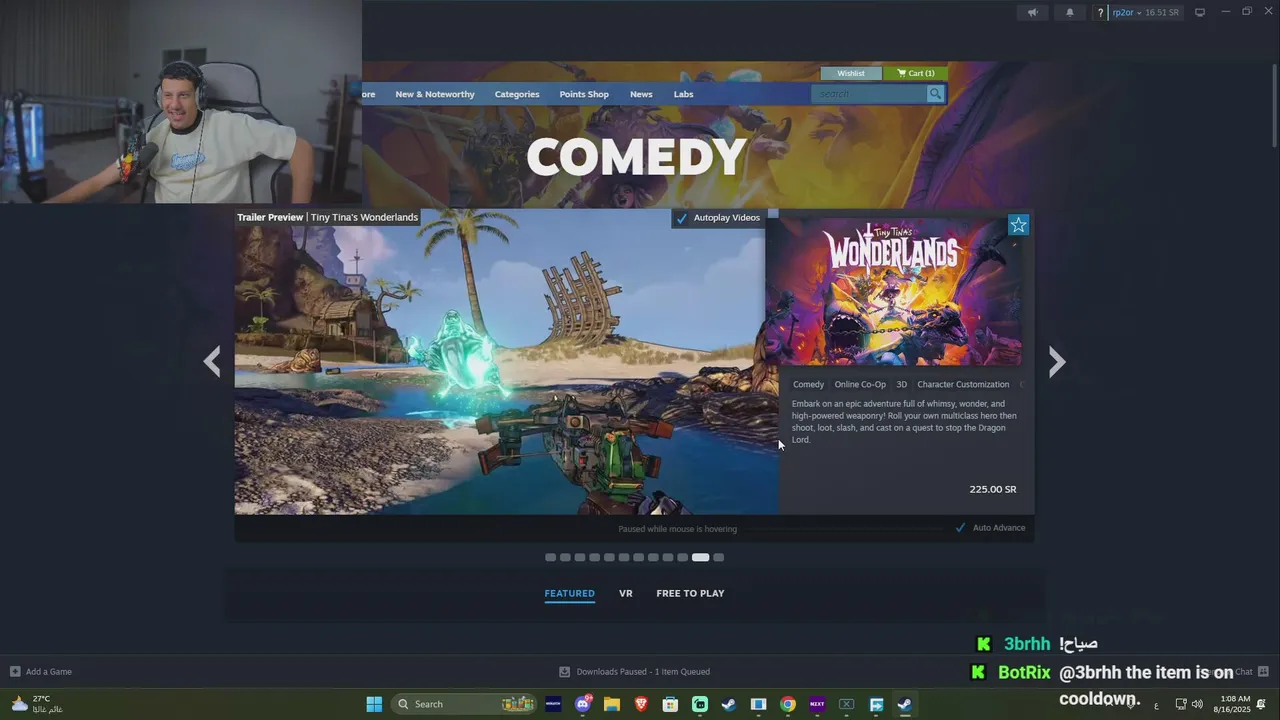Open the New & Noteworthy menu

click(x=435, y=94)
